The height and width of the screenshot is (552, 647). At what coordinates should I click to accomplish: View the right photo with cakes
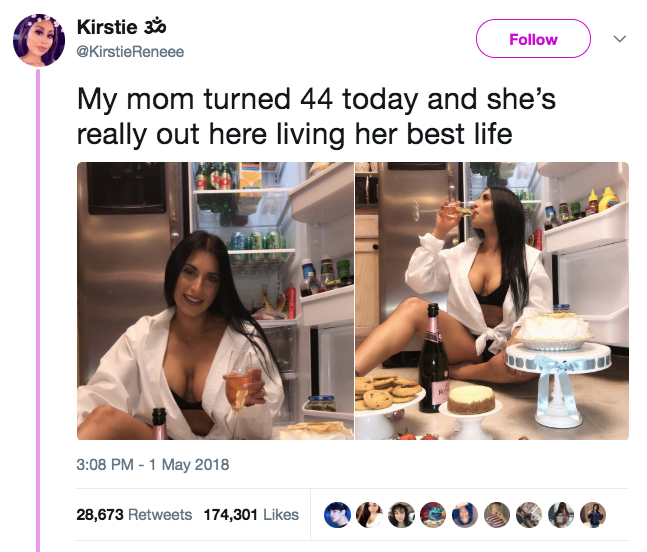[492, 301]
